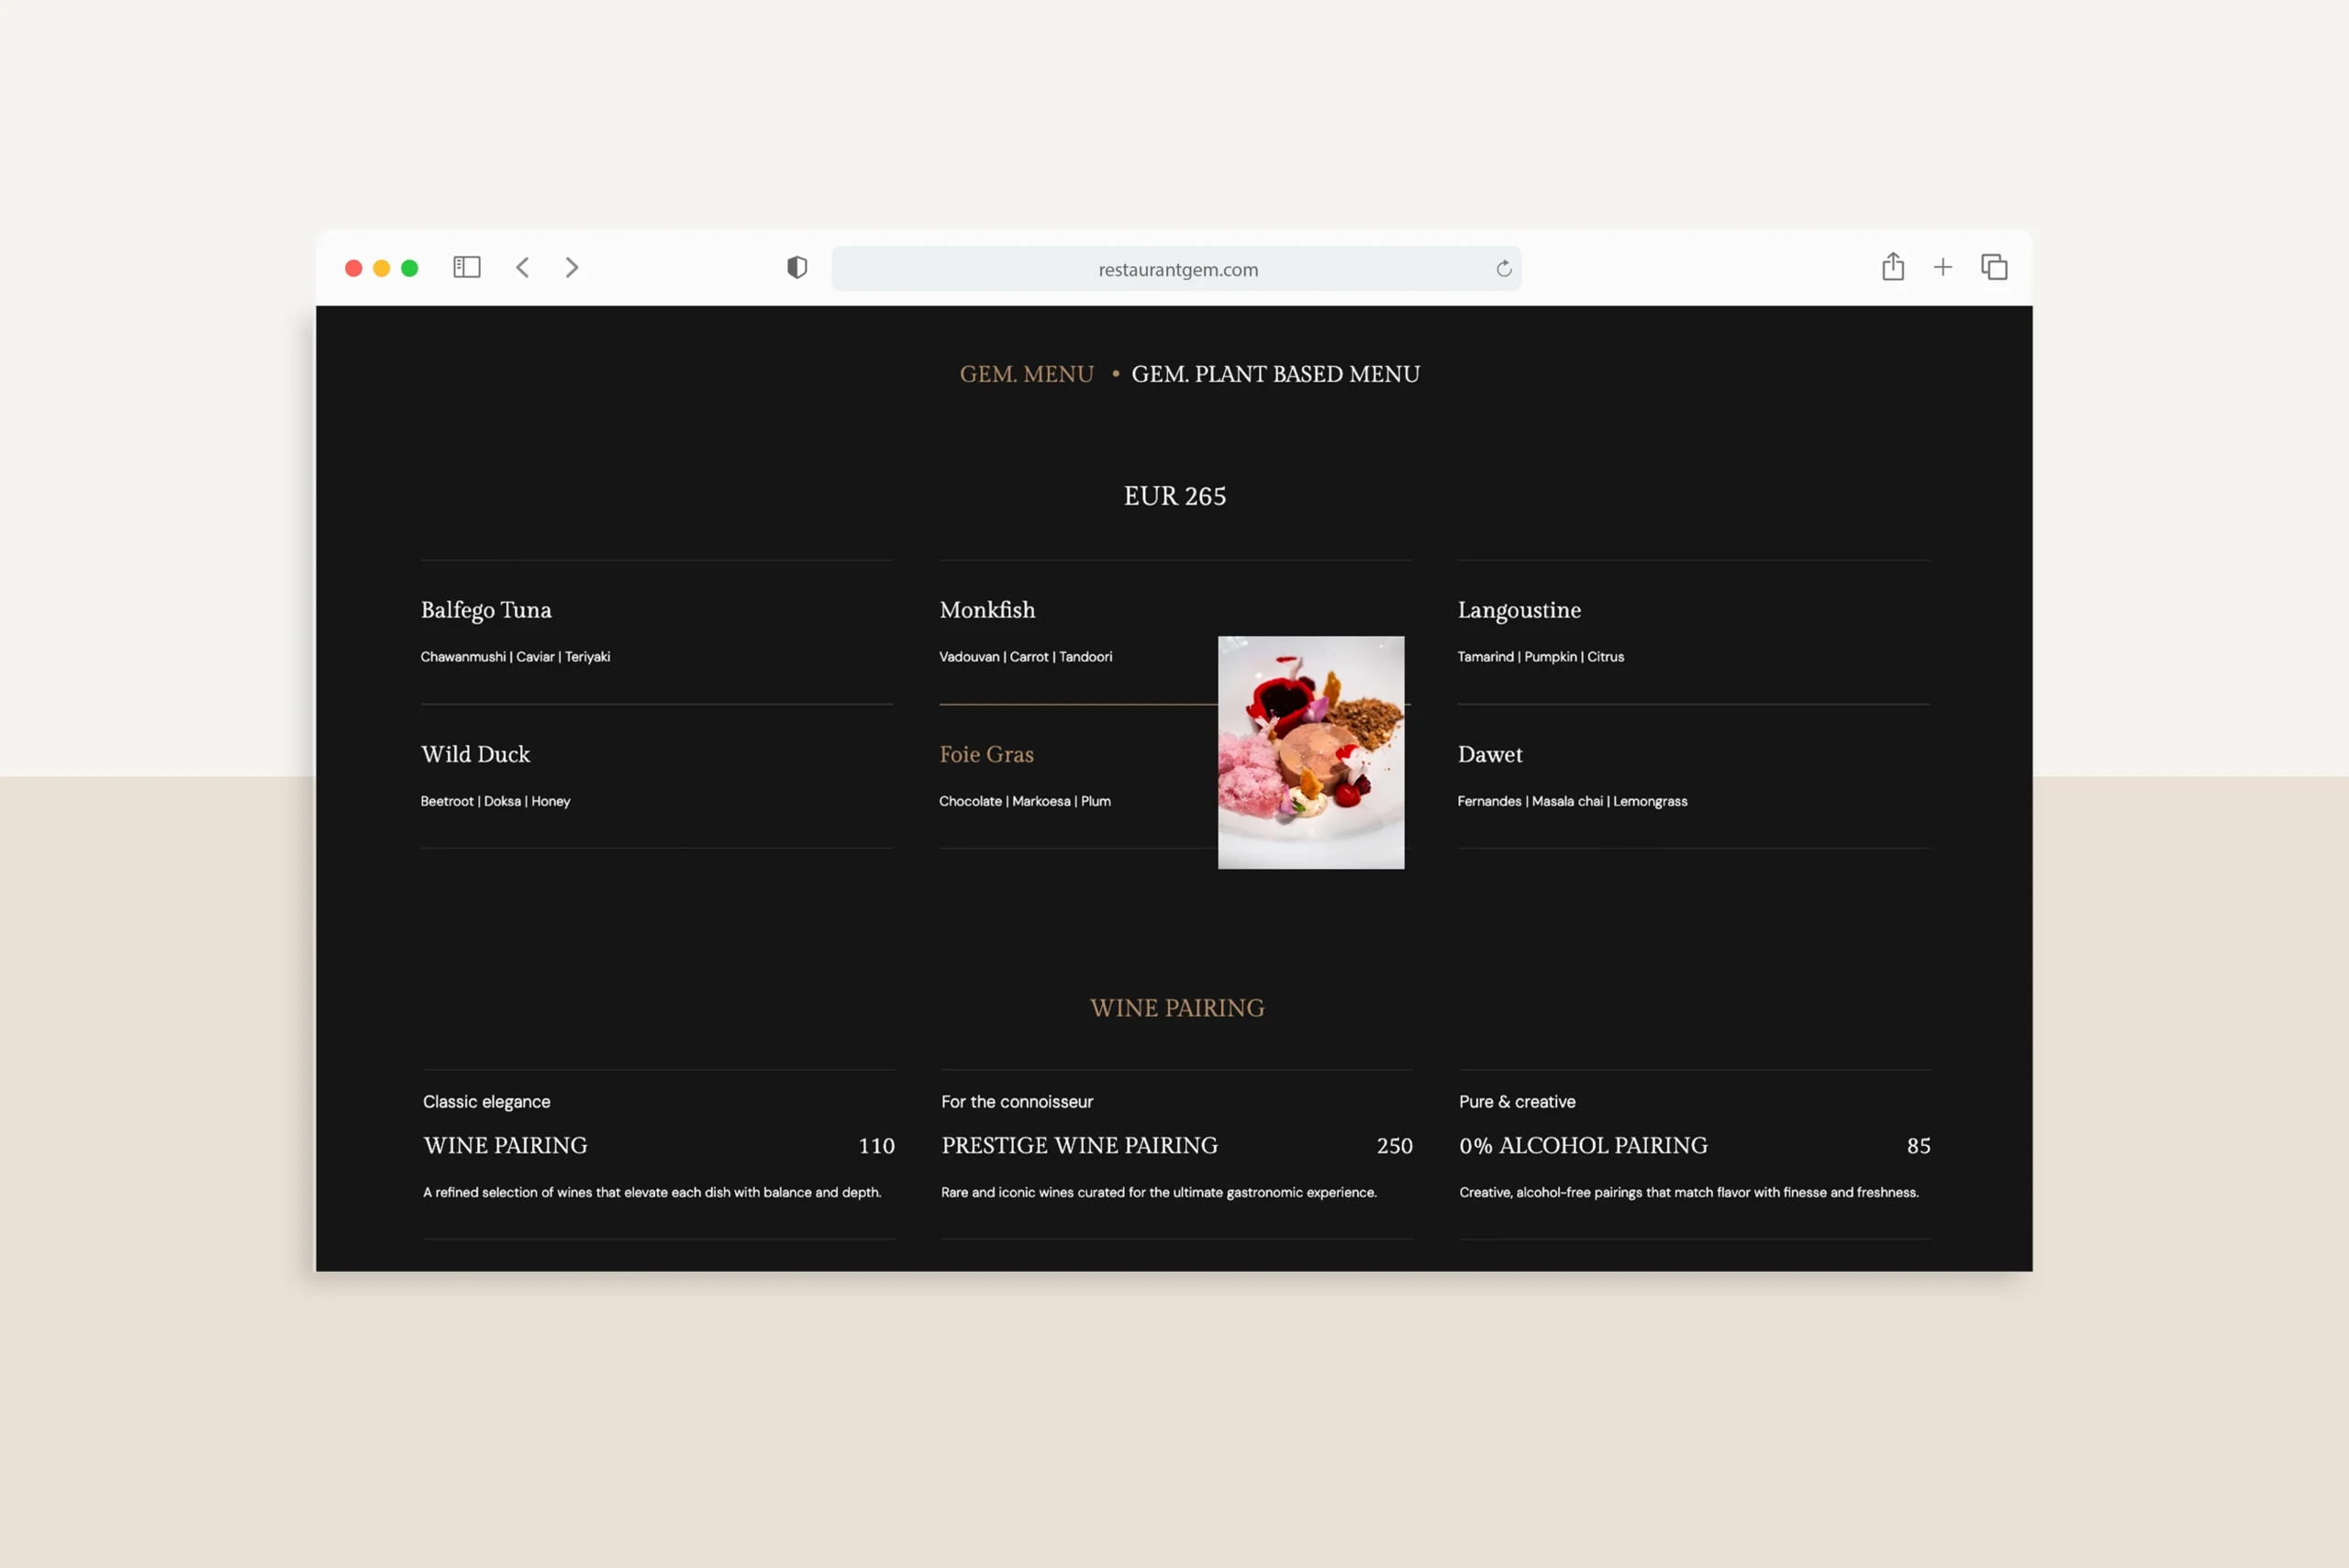The height and width of the screenshot is (1568, 2349).
Task: Select the Balfego Tuna dish
Action: coord(486,610)
